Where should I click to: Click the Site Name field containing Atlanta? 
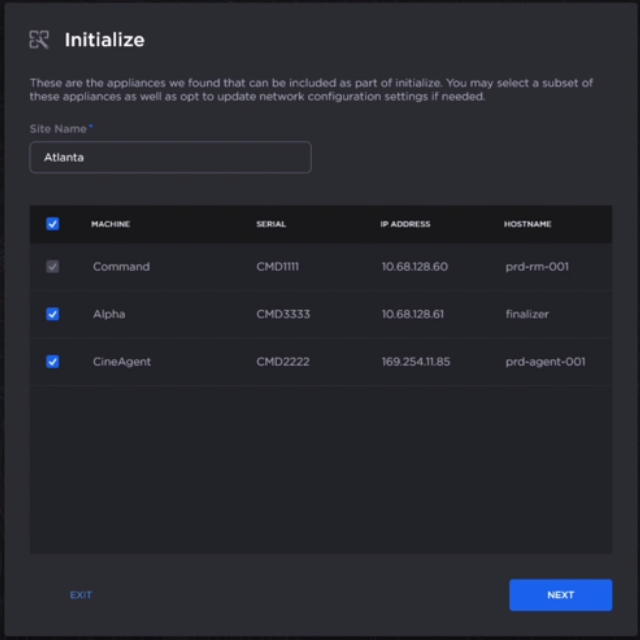[170, 157]
